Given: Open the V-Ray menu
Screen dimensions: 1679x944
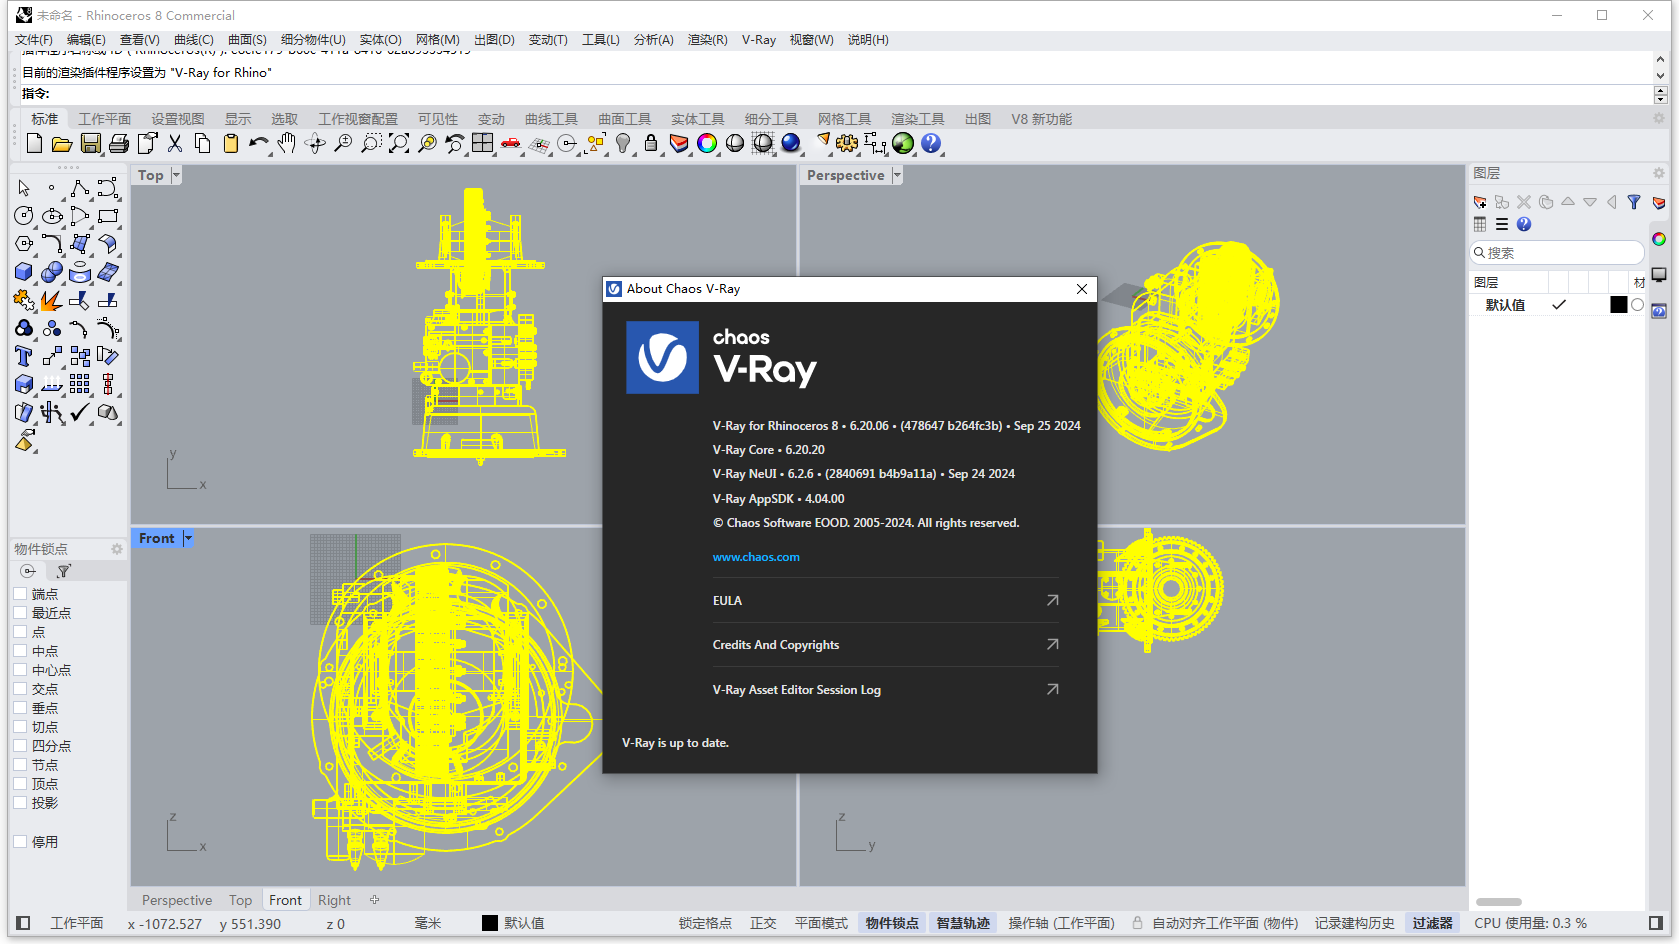Looking at the screenshot, I should pyautogui.click(x=759, y=40).
